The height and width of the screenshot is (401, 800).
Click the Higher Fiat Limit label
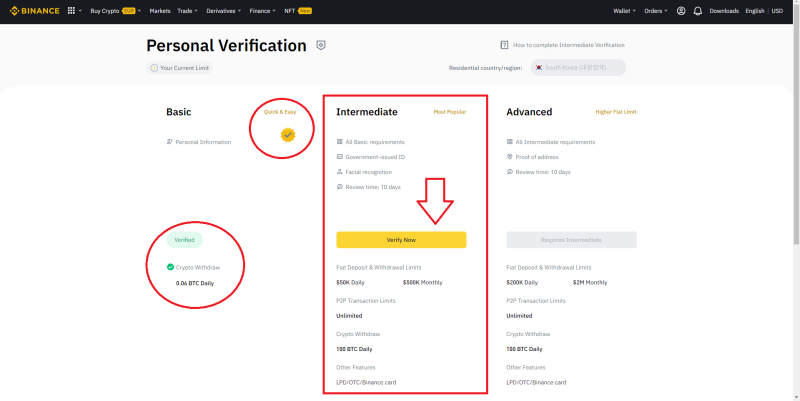(616, 112)
